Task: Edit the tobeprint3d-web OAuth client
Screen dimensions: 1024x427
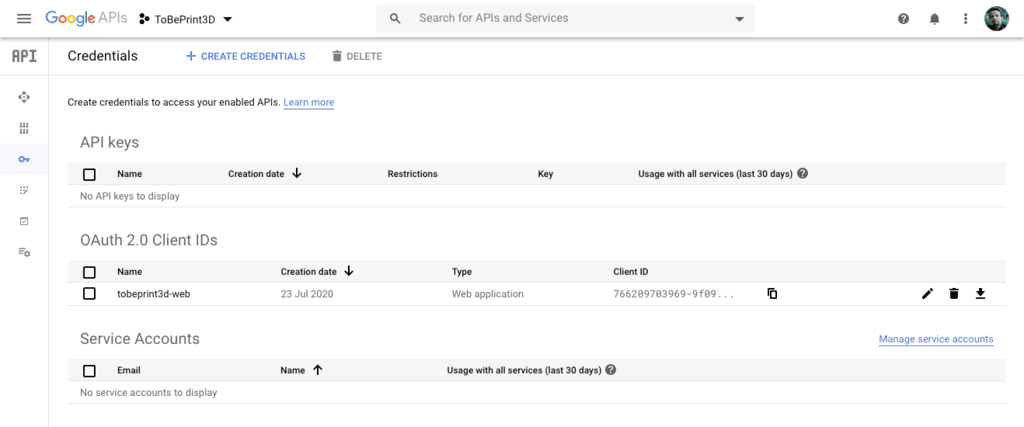Action: (928, 294)
